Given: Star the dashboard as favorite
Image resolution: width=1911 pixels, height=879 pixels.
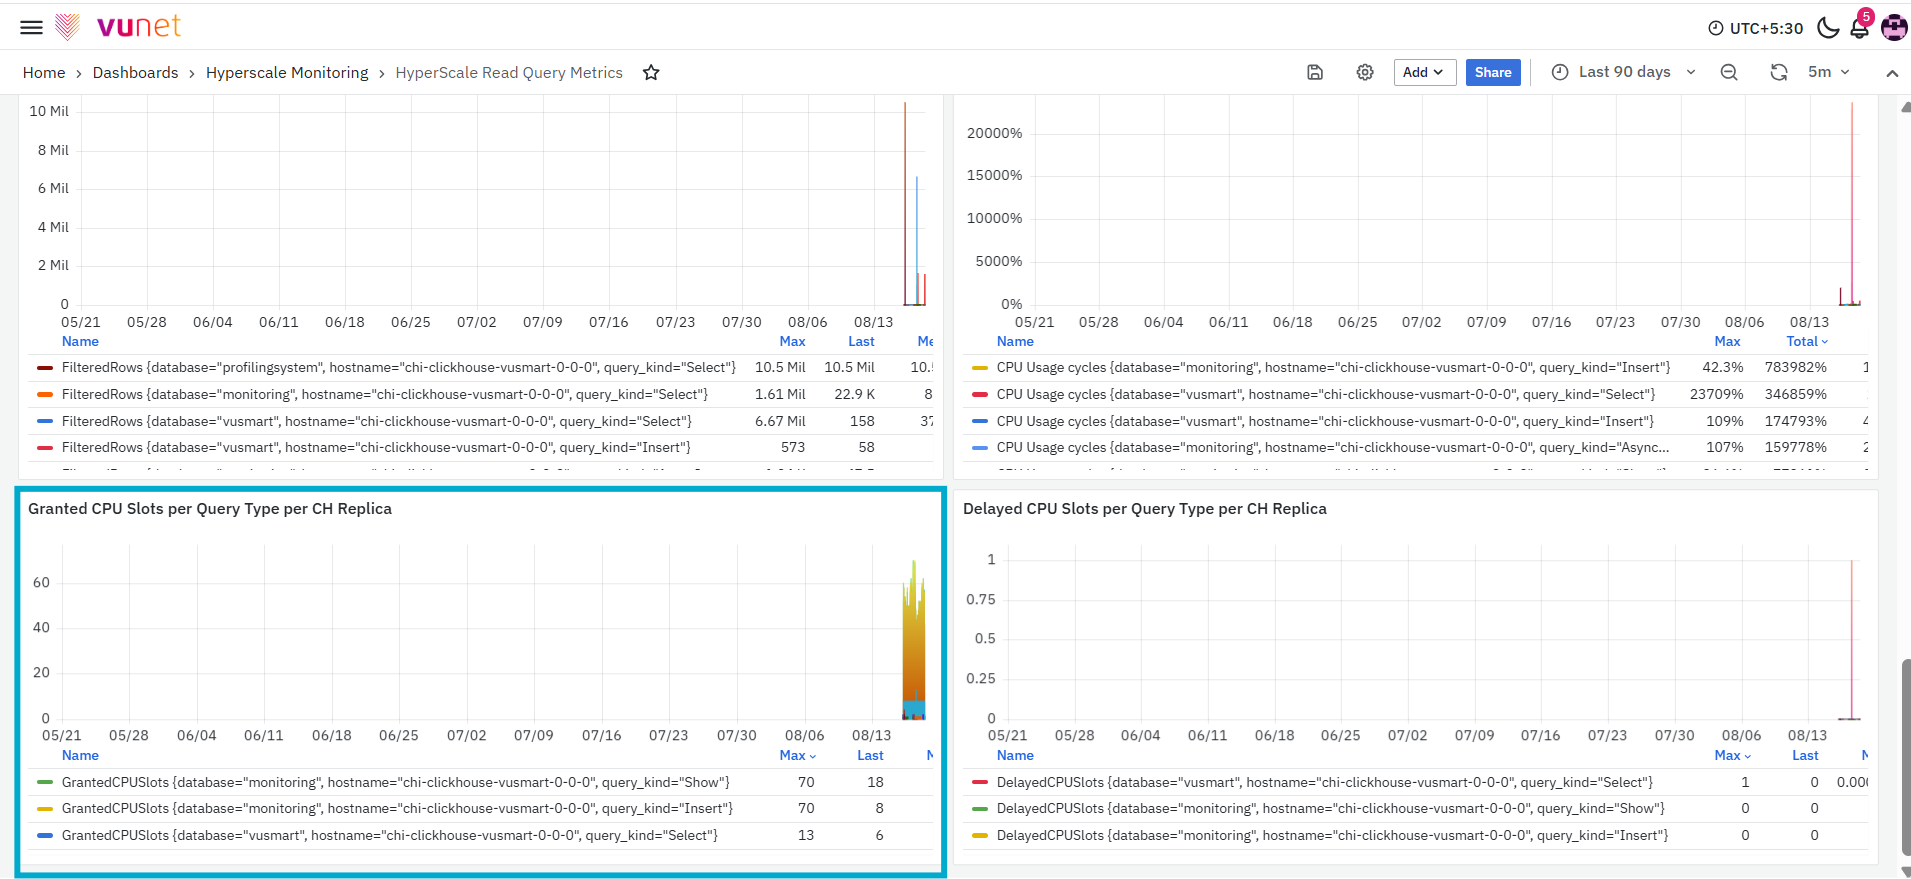Looking at the screenshot, I should [651, 72].
